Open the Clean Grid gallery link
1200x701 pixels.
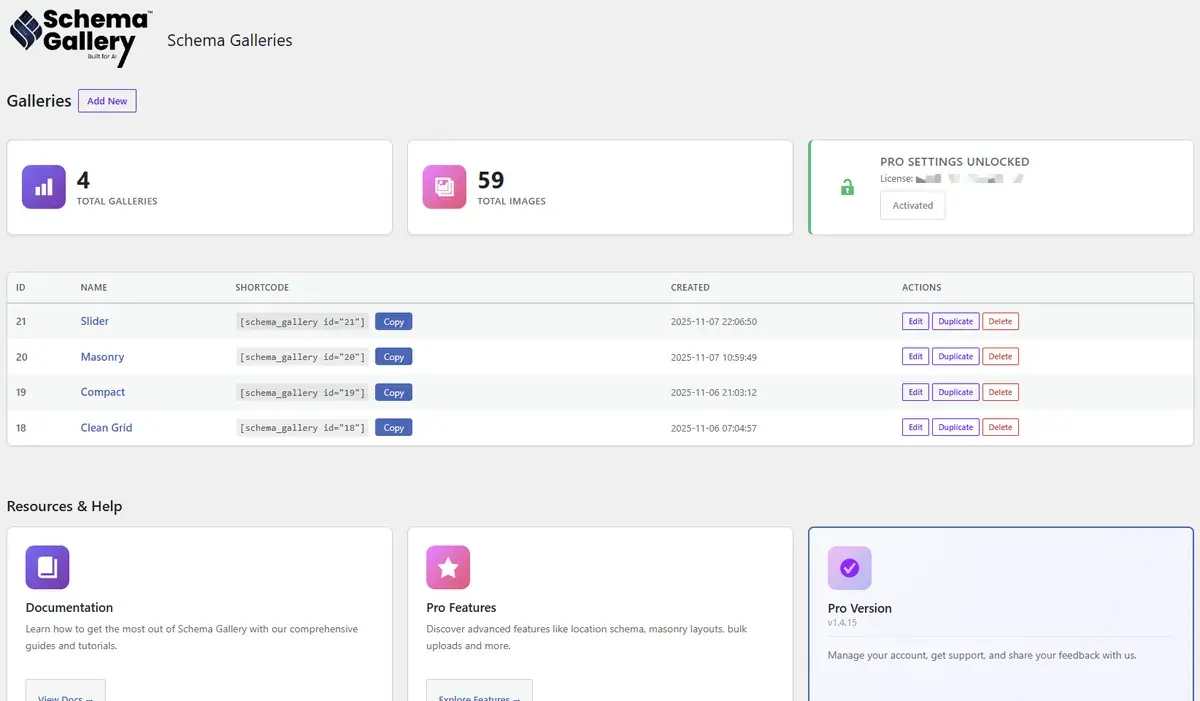[106, 427]
